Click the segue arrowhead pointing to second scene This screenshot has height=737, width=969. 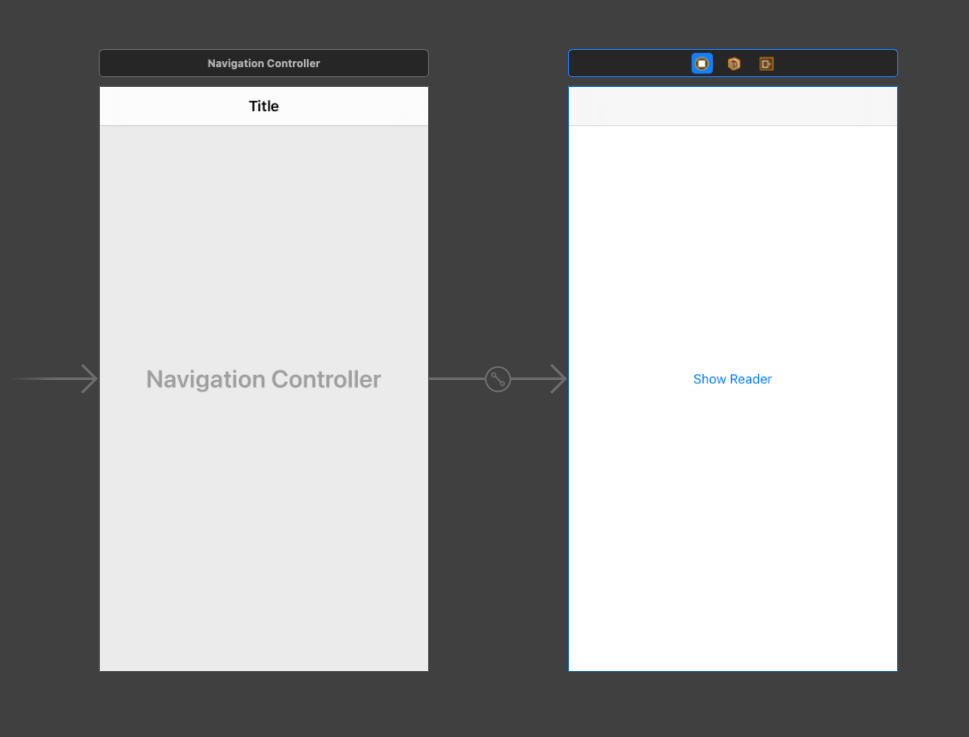tap(556, 379)
